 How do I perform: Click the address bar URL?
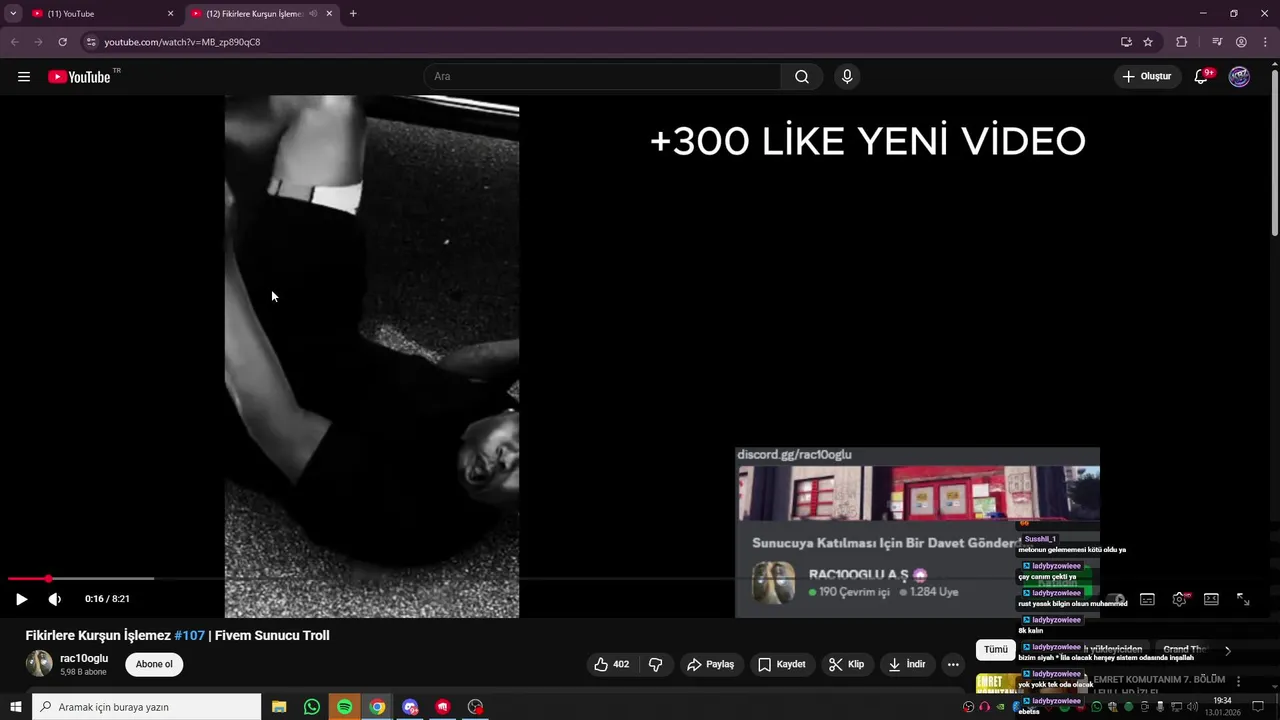tap(182, 42)
